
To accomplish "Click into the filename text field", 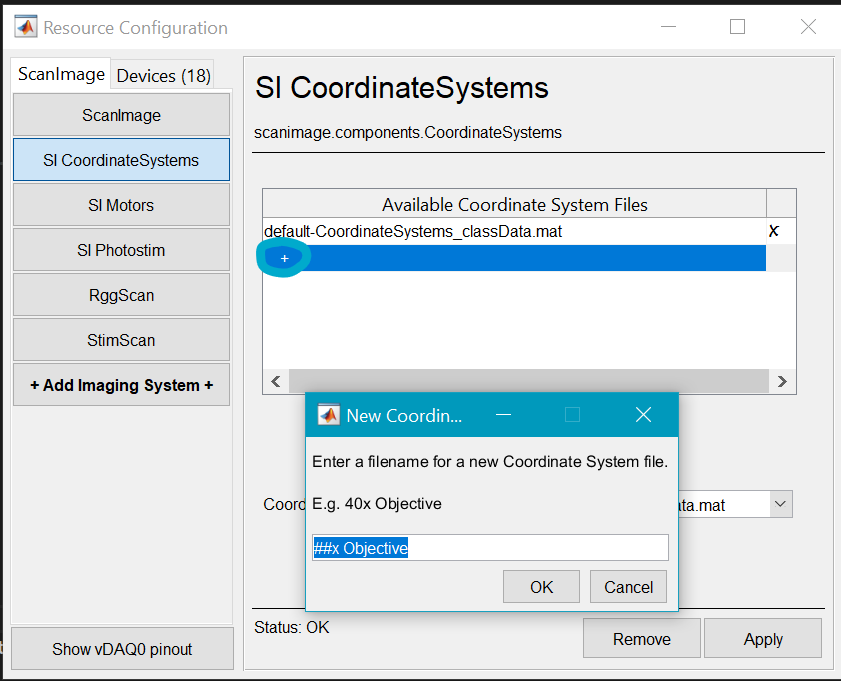I will tap(490, 548).
